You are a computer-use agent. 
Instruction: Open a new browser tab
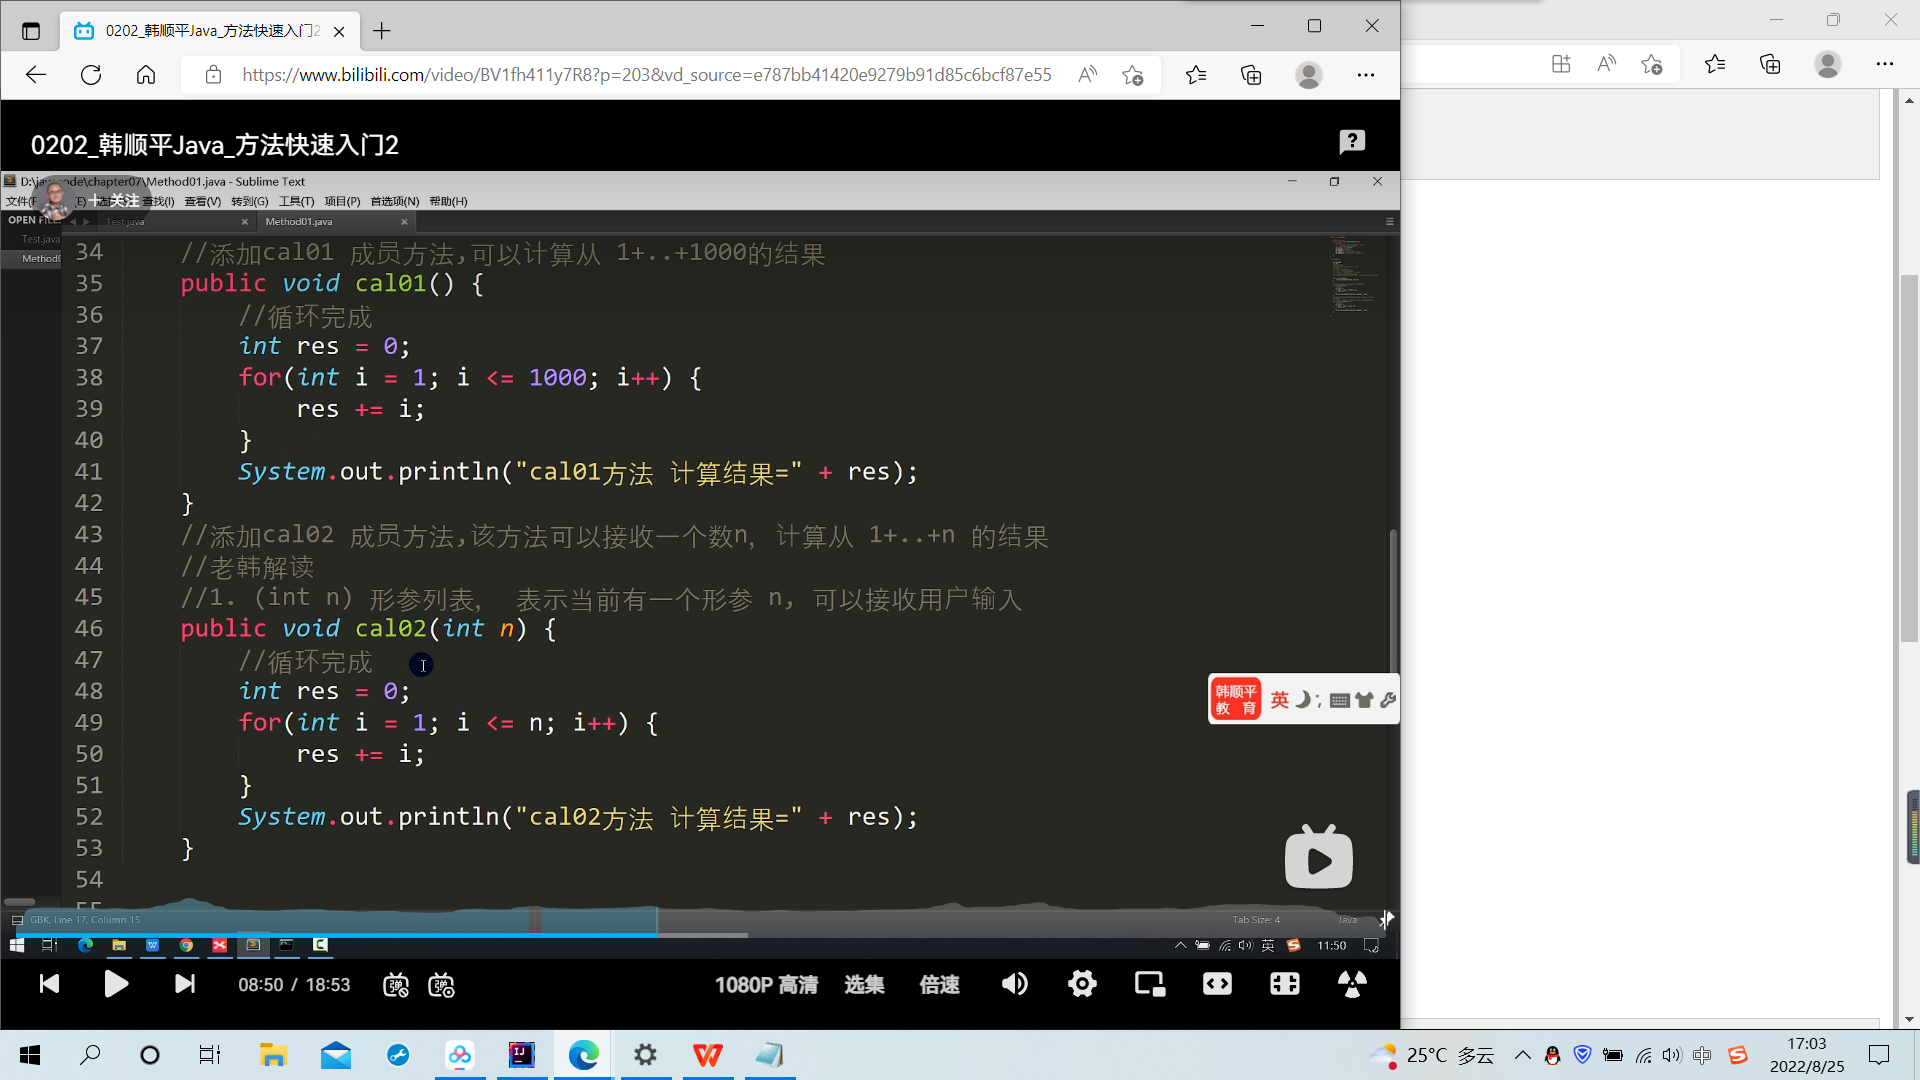pos(381,31)
